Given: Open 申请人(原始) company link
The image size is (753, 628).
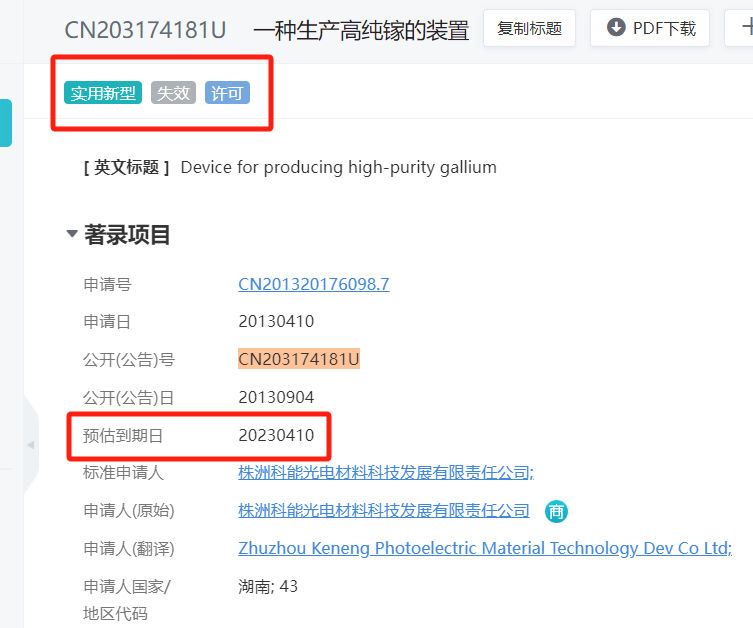Looking at the screenshot, I should [x=384, y=510].
